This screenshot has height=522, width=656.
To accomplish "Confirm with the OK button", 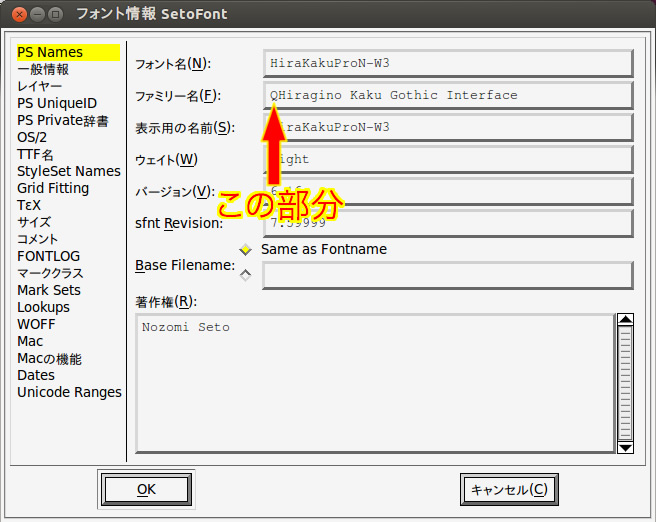I will pyautogui.click(x=146, y=489).
